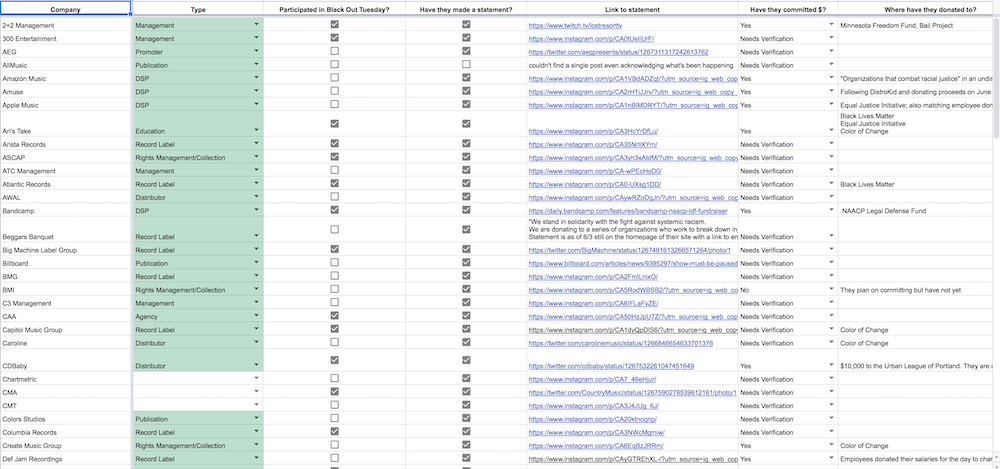The width and height of the screenshot is (1000, 469).
Task: Open Colors Studios Instagram statement link
Action: click(592, 419)
